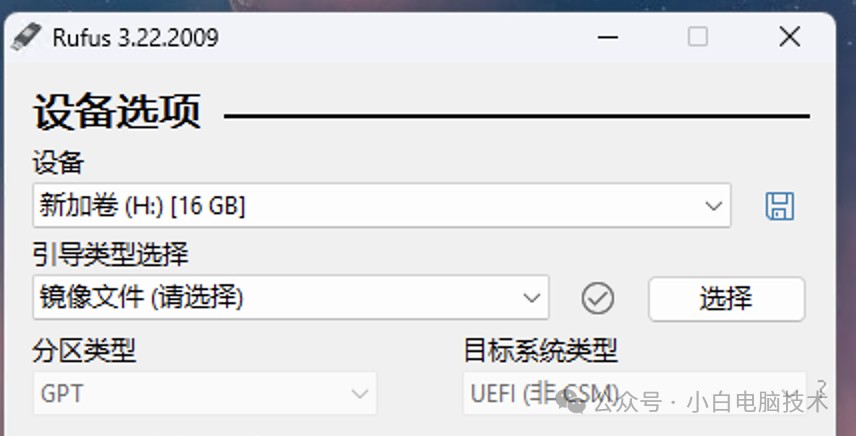The height and width of the screenshot is (436, 856).
Task: Click the floppy disk save-image icon
Action: click(780, 206)
